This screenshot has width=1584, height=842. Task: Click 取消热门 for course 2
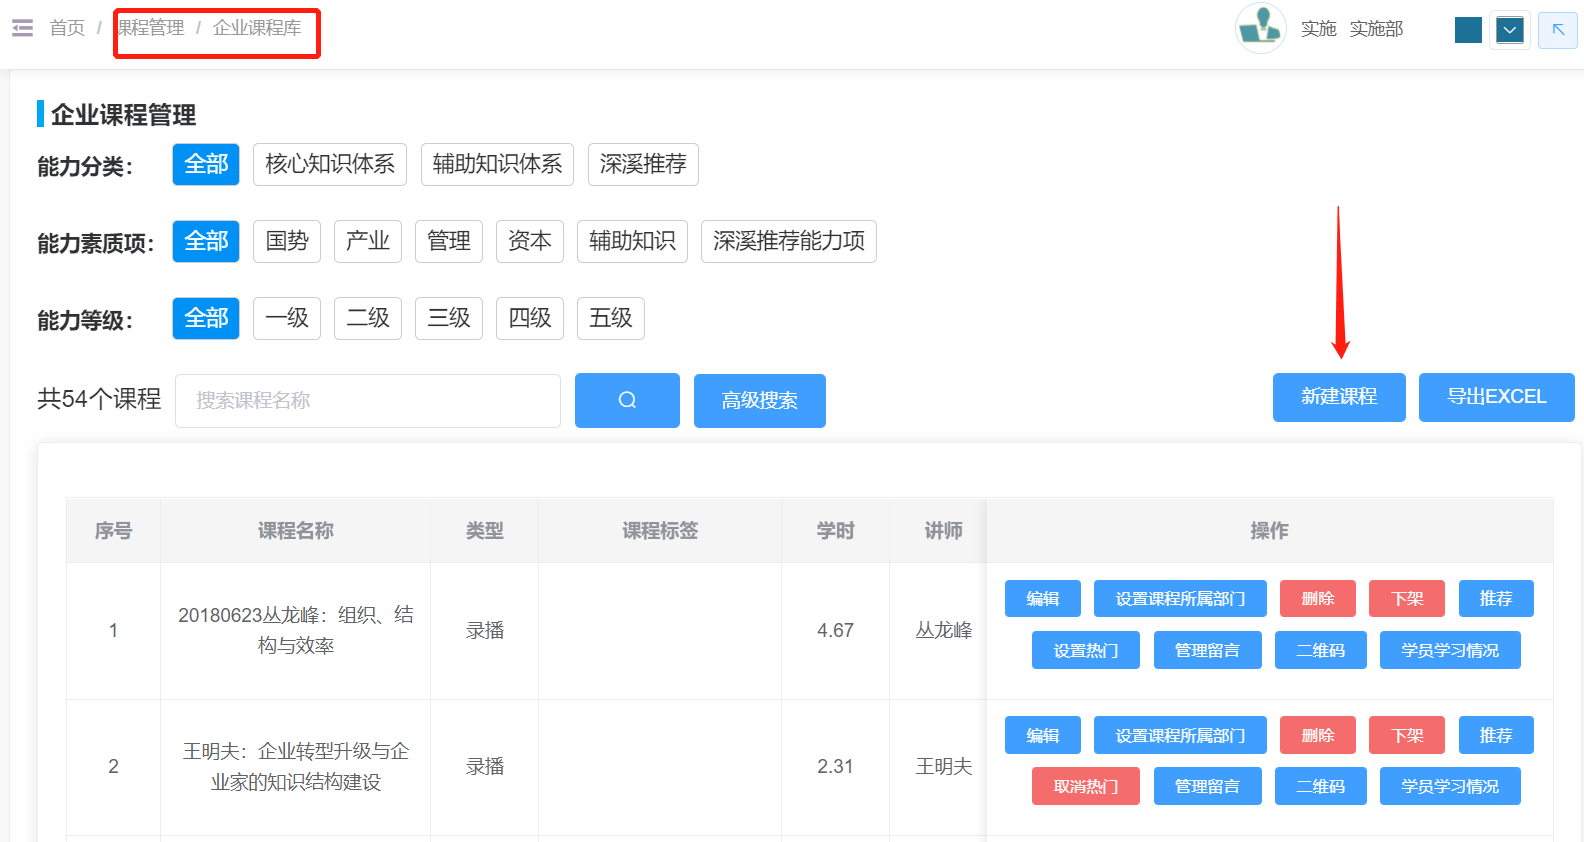pos(1085,786)
